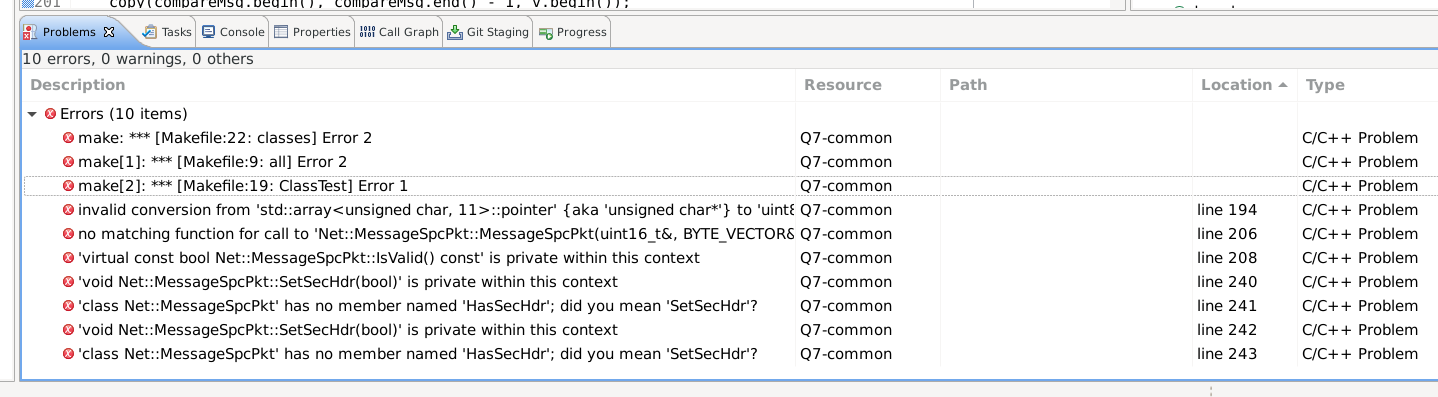Close the Problems tab
This screenshot has width=1438, height=397.
109,32
